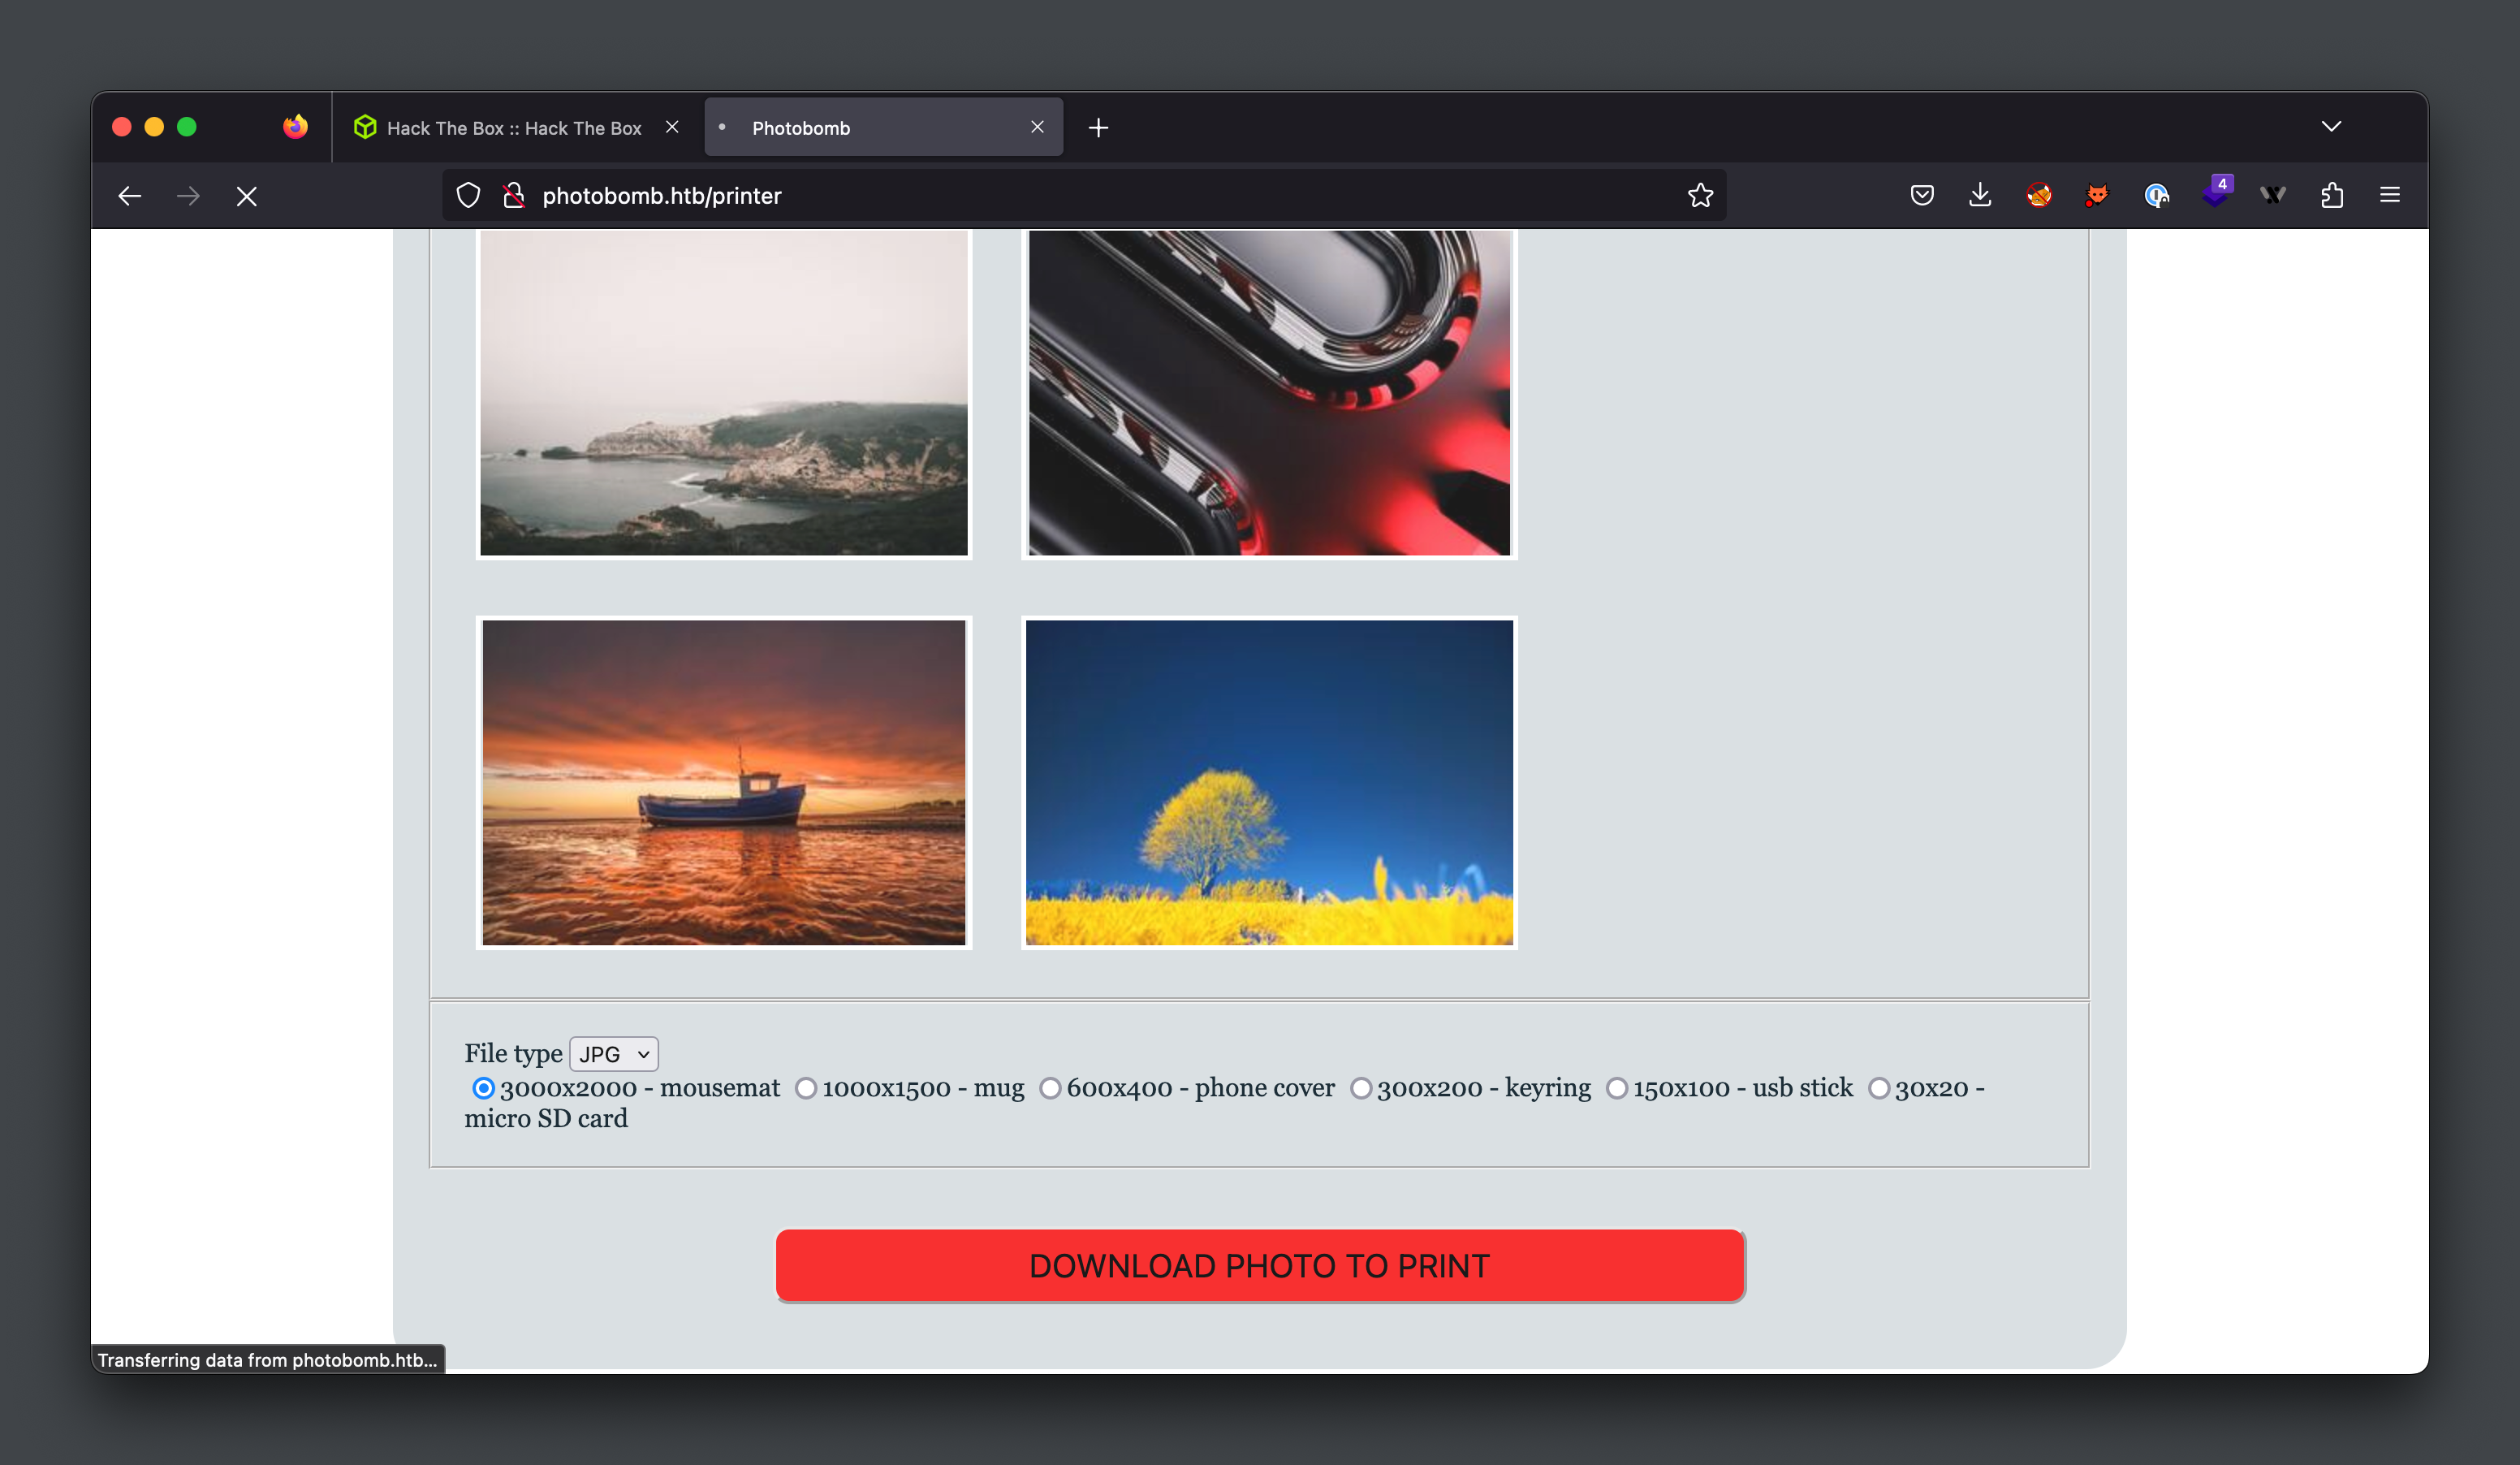Open the File type JPG dropdown
Screen dimensions: 2520x1465
pos(614,1053)
